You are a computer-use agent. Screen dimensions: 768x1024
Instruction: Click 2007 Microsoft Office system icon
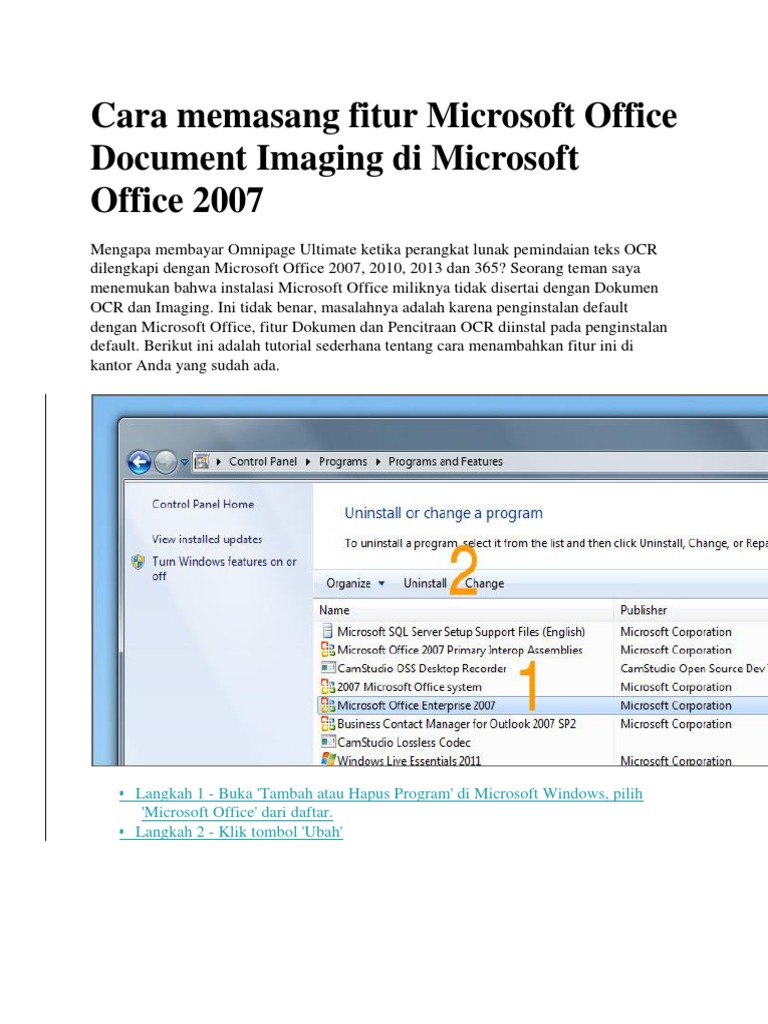[327, 687]
